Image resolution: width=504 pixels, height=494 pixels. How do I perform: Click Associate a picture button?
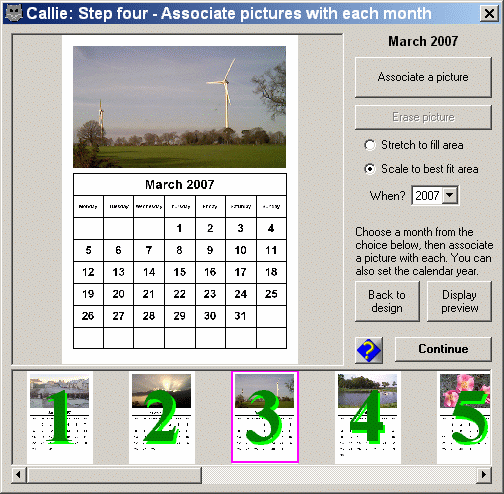[x=423, y=77]
